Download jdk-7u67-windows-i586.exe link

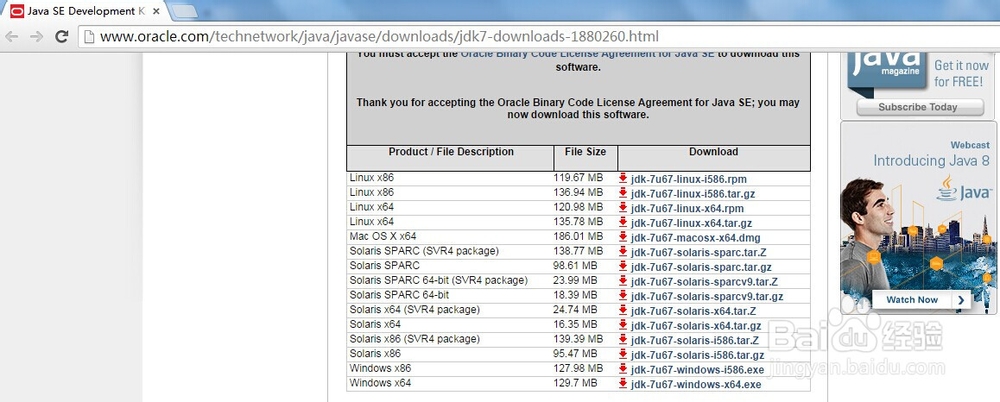[698, 370]
